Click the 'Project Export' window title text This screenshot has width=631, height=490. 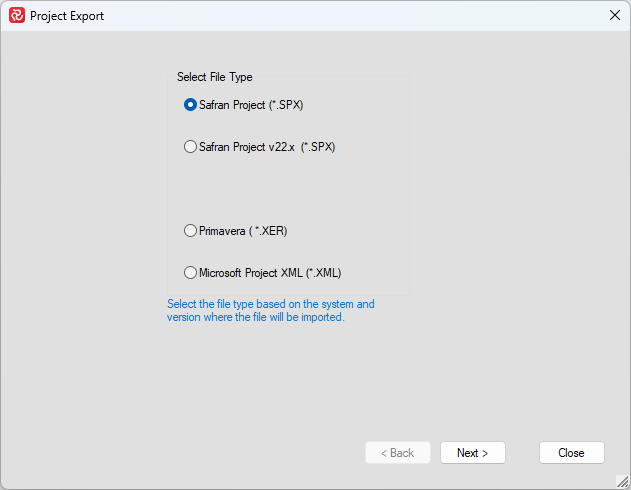[x=67, y=16]
